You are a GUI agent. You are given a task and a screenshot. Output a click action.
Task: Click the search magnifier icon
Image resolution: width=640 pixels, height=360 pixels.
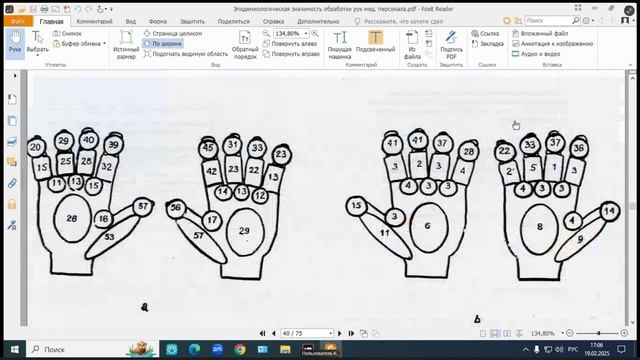point(576,20)
